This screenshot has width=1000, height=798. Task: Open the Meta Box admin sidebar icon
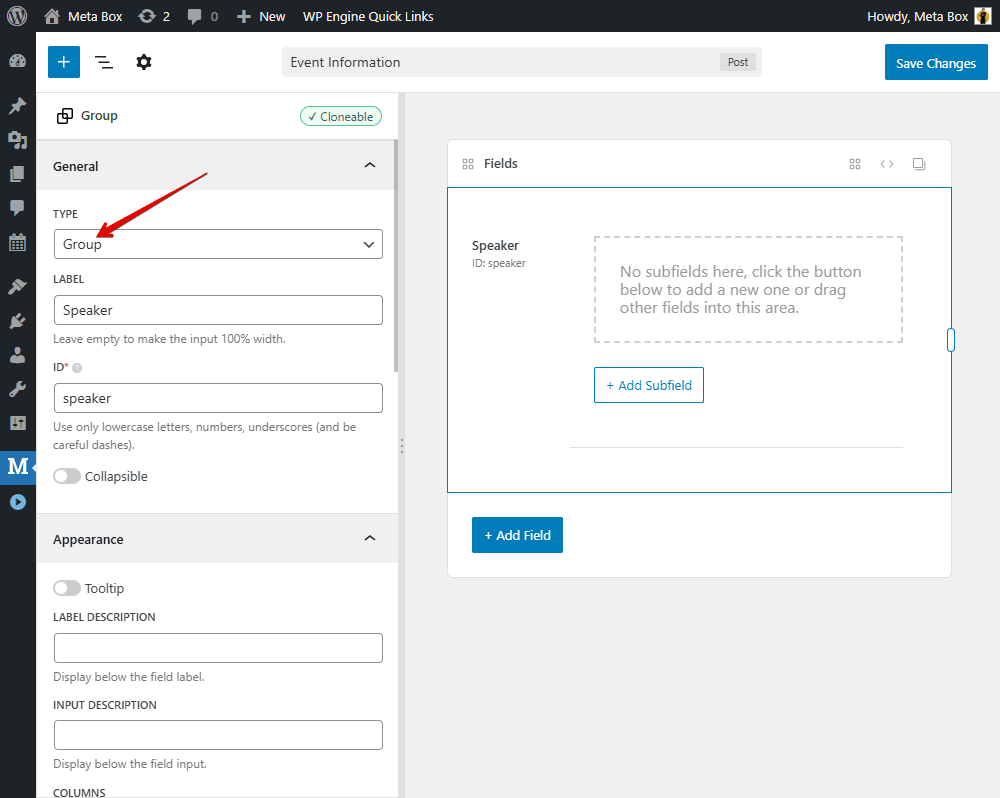click(18, 466)
